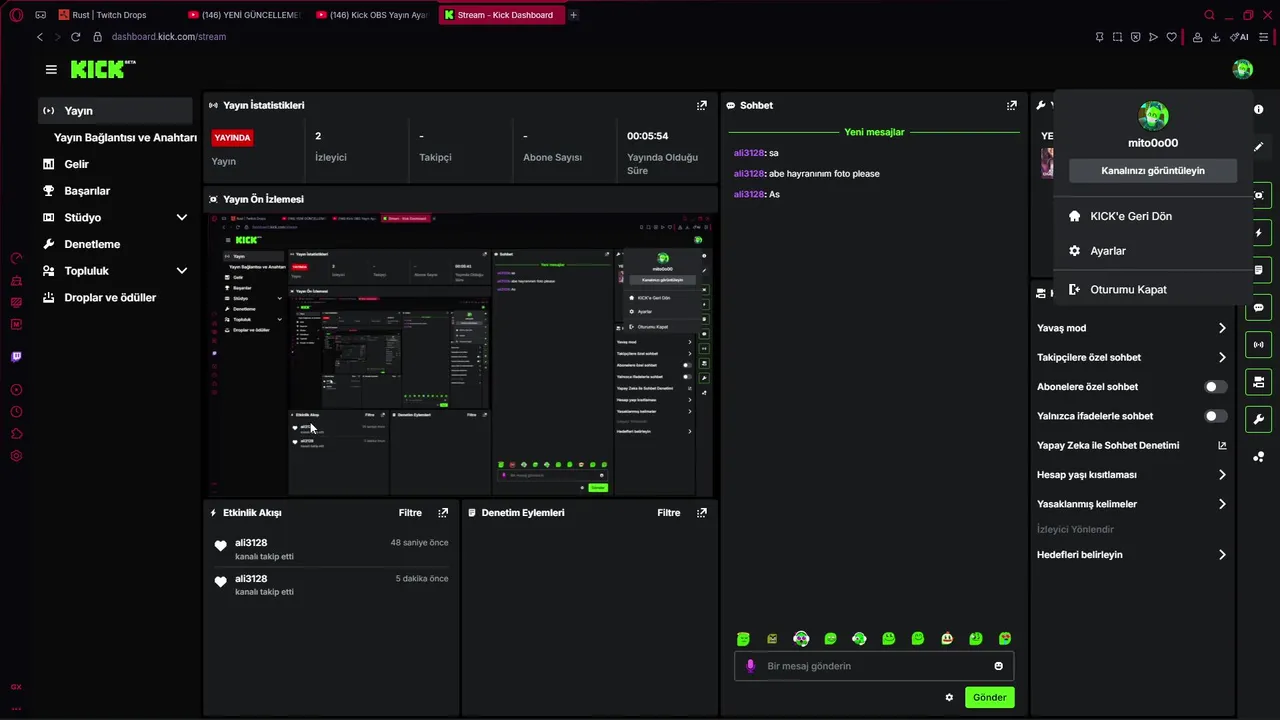
Task: Click the Opera sidebar Twitch icon
Action: coord(16,357)
